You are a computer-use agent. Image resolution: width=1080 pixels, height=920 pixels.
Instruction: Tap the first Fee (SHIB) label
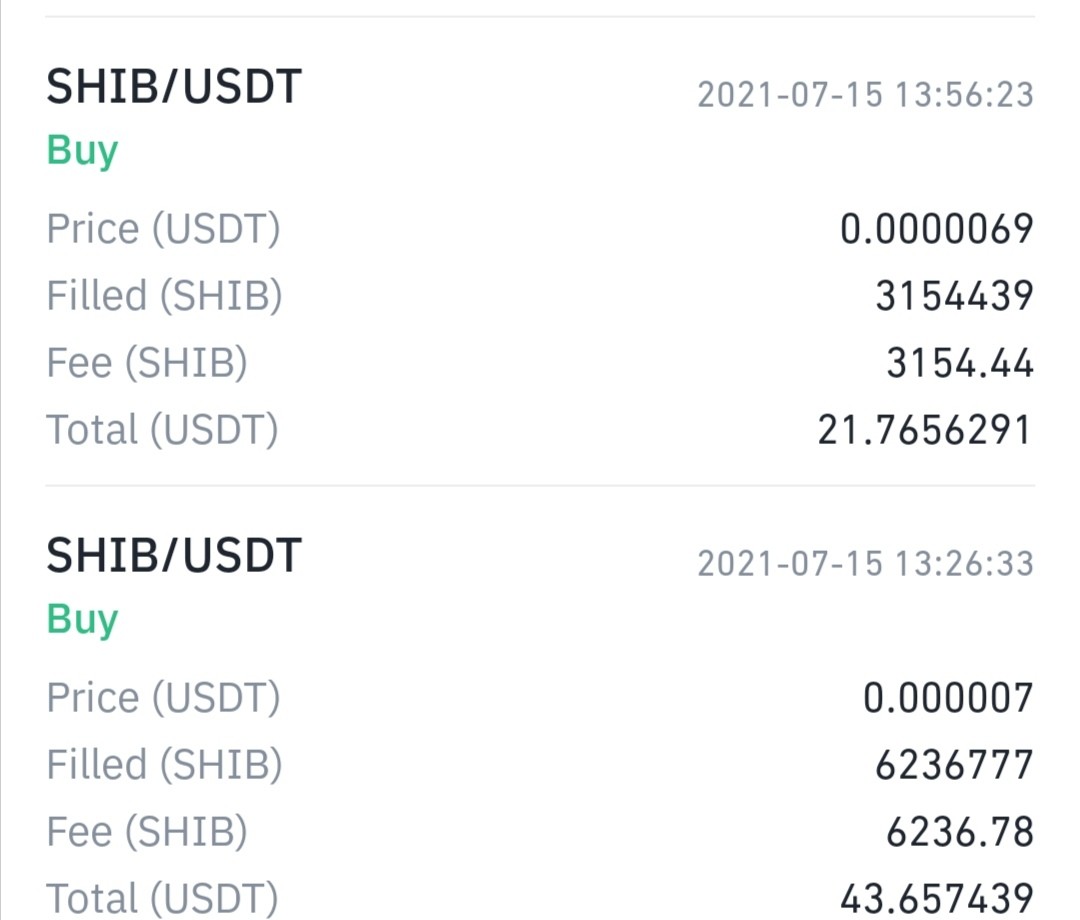coord(147,363)
